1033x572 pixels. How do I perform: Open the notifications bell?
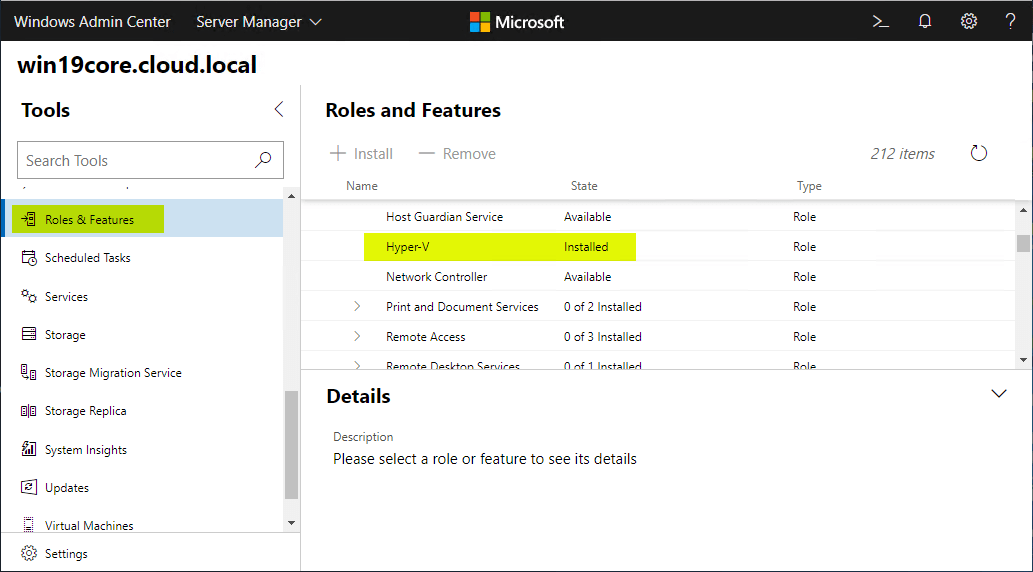click(925, 22)
